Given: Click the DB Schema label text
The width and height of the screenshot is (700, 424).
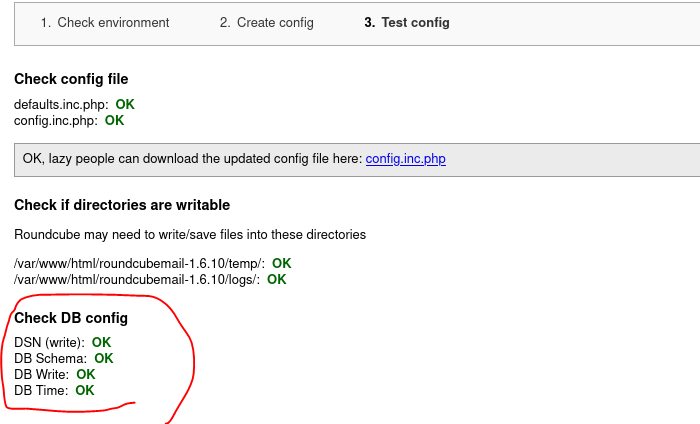Looking at the screenshot, I should tap(50, 358).
